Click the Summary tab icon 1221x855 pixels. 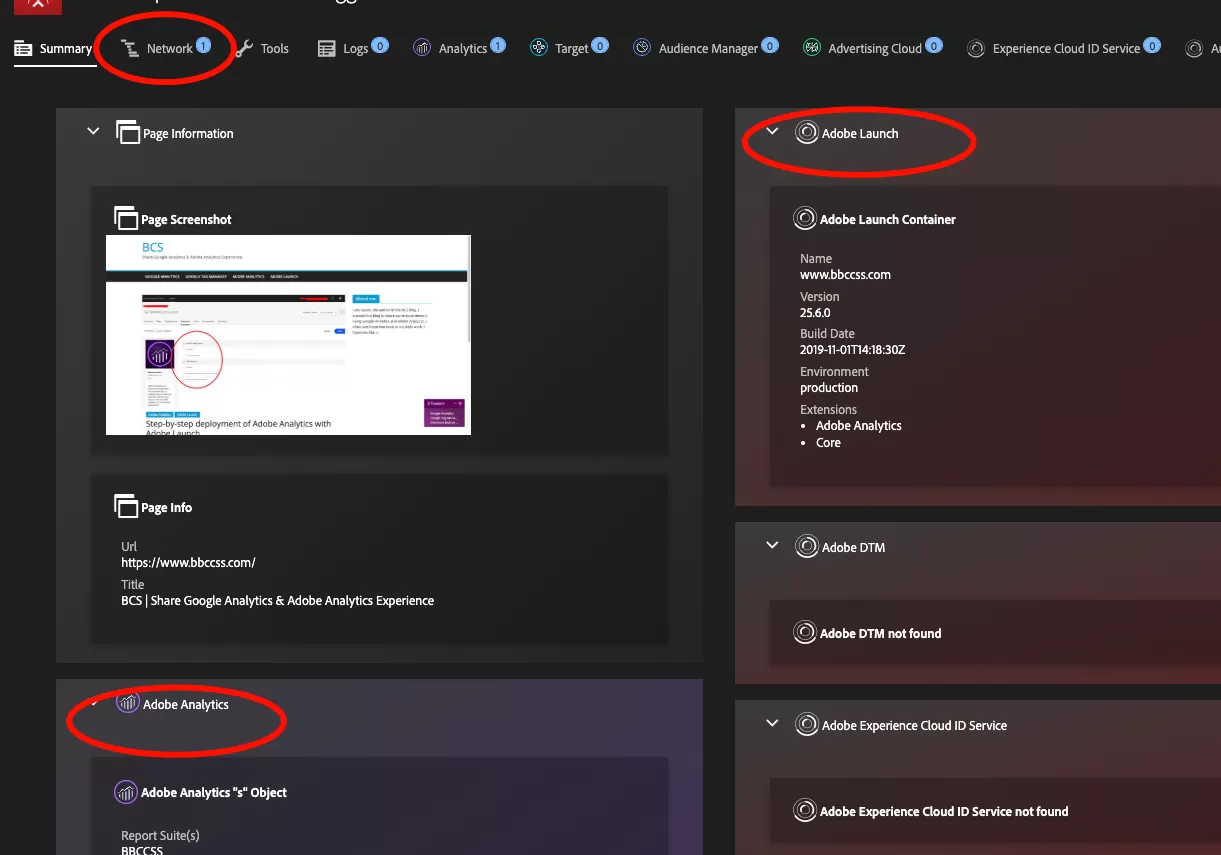point(23,49)
